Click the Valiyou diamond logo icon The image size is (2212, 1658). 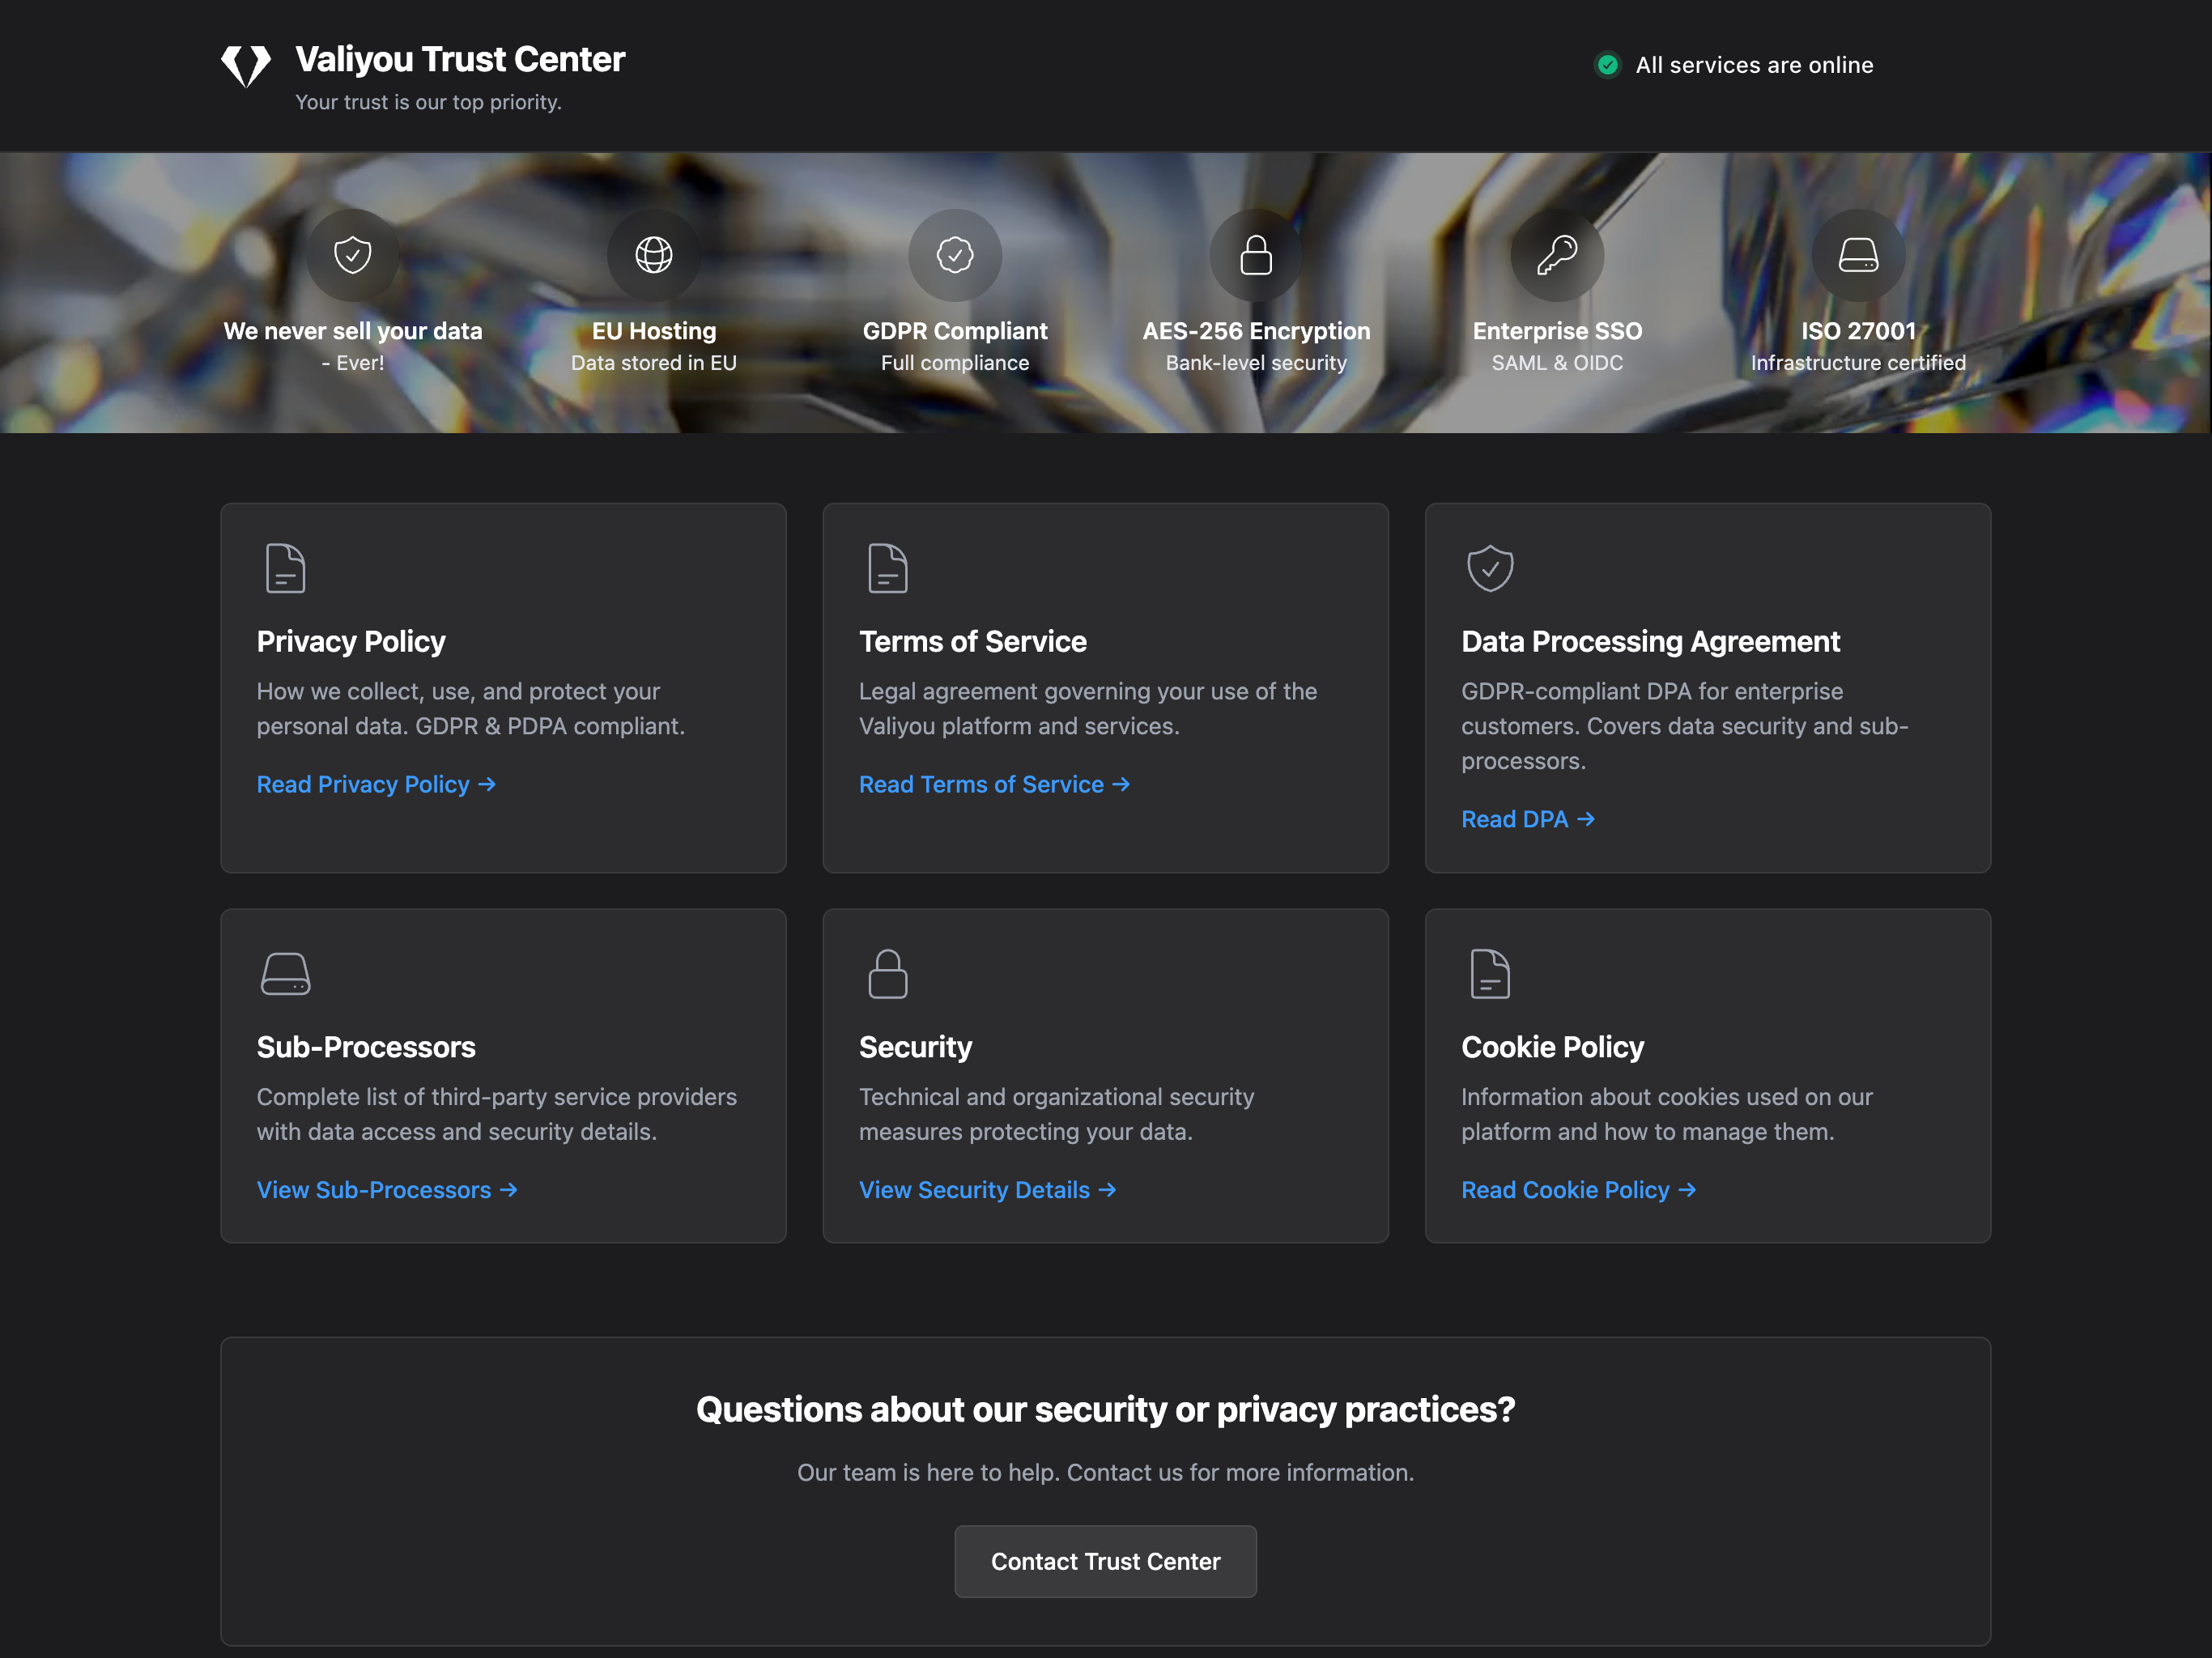245,65
